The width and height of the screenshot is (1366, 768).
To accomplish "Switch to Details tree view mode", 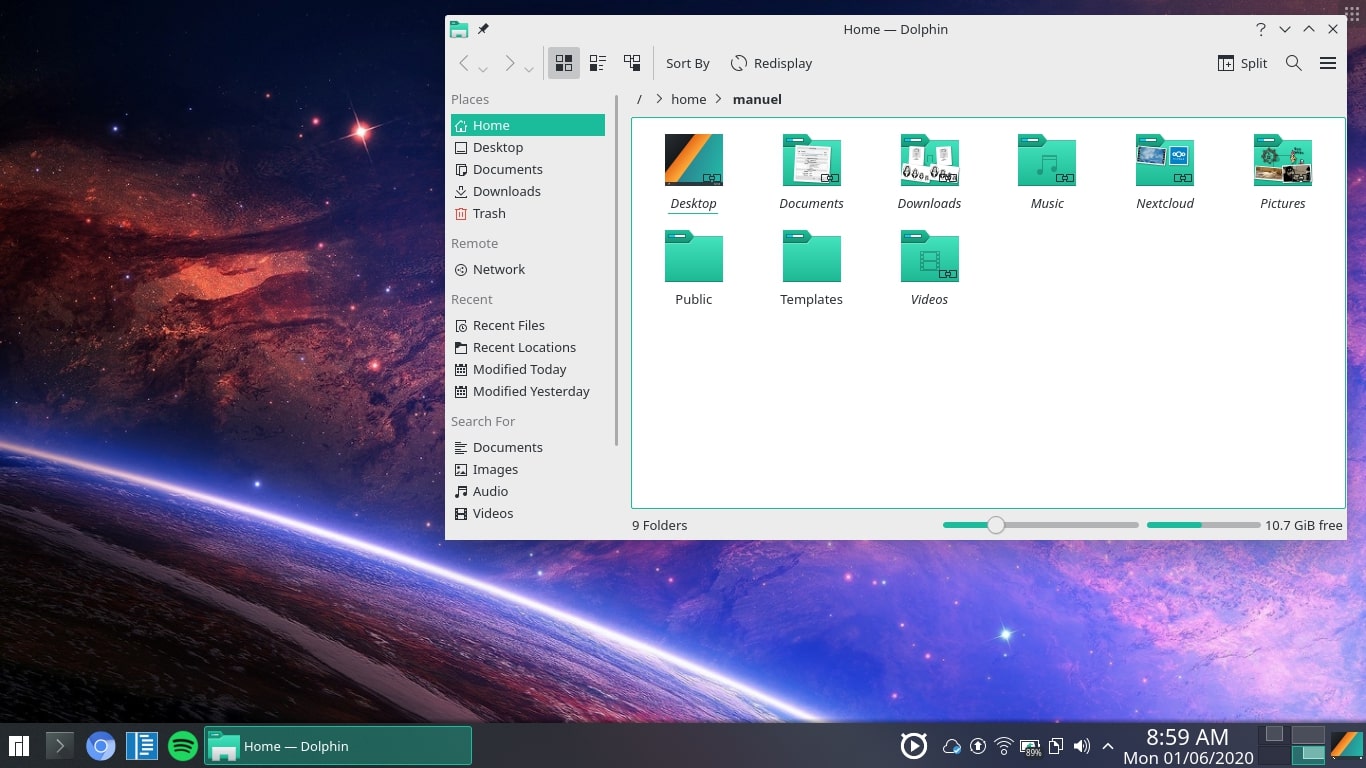I will (x=632, y=63).
